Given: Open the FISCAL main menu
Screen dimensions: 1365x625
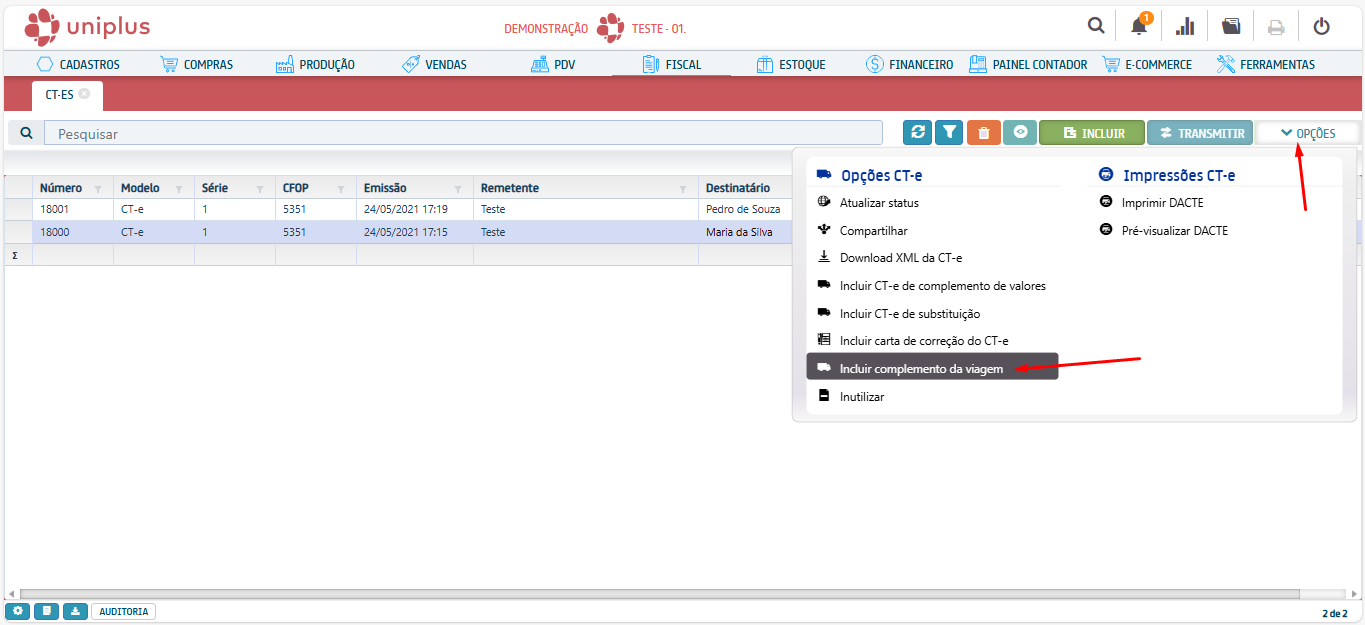Looking at the screenshot, I should [672, 65].
